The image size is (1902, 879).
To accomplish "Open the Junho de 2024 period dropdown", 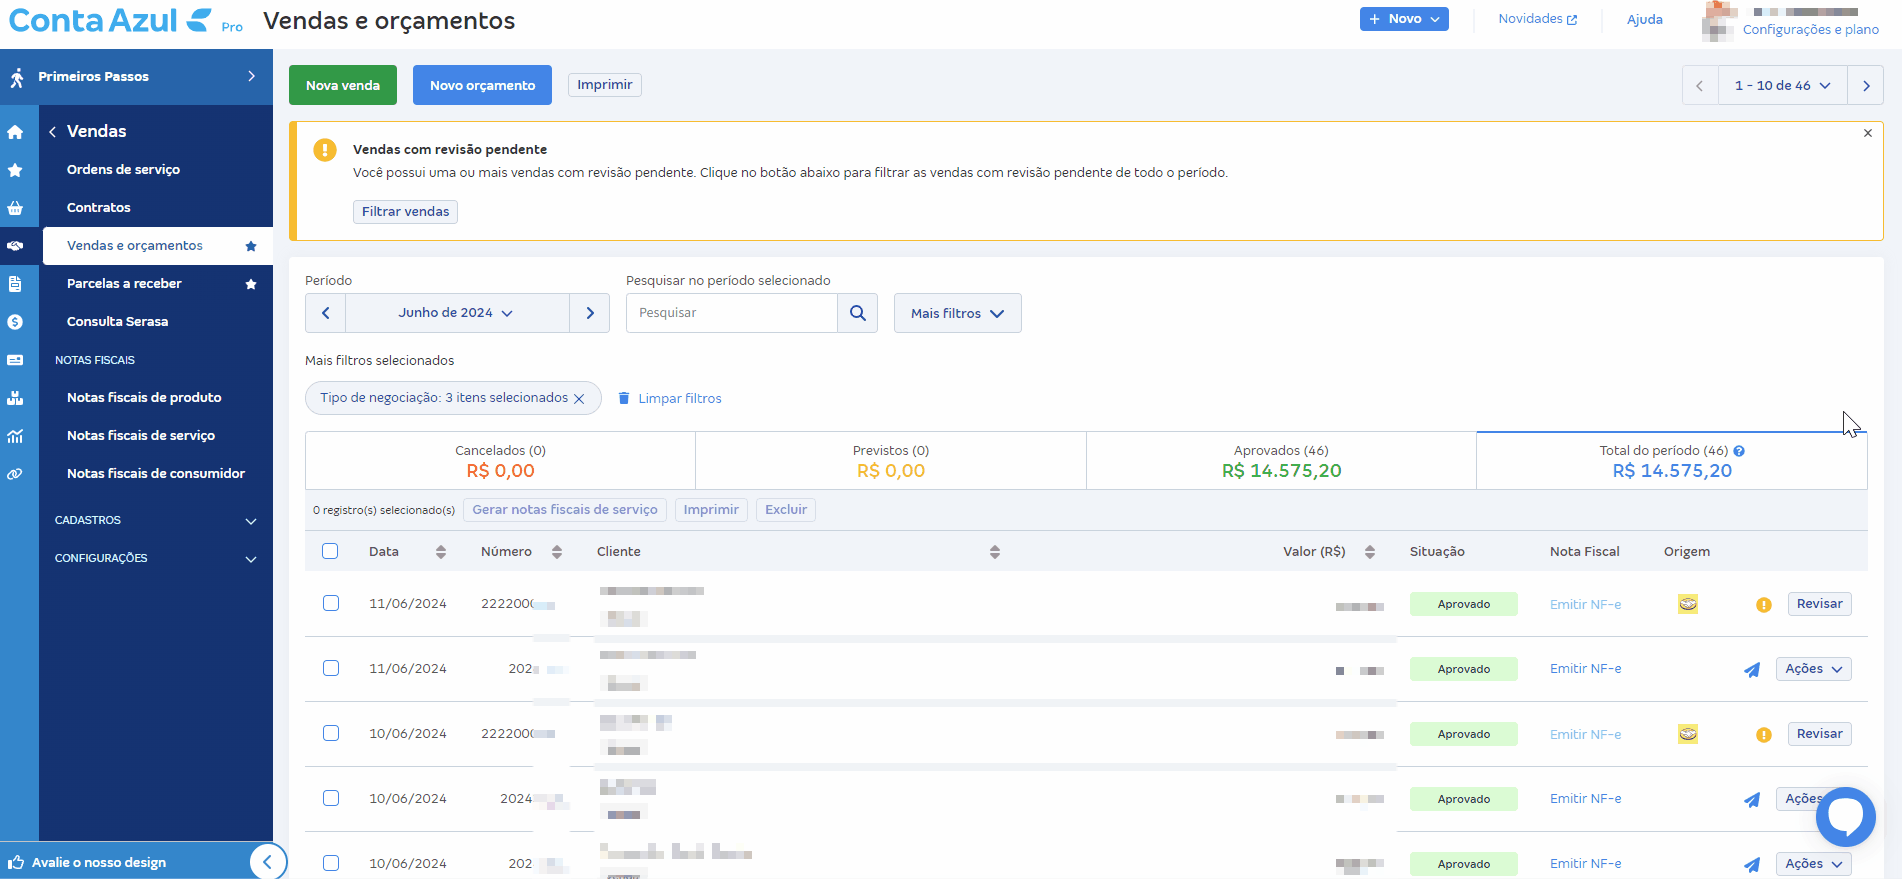I will tap(457, 313).
